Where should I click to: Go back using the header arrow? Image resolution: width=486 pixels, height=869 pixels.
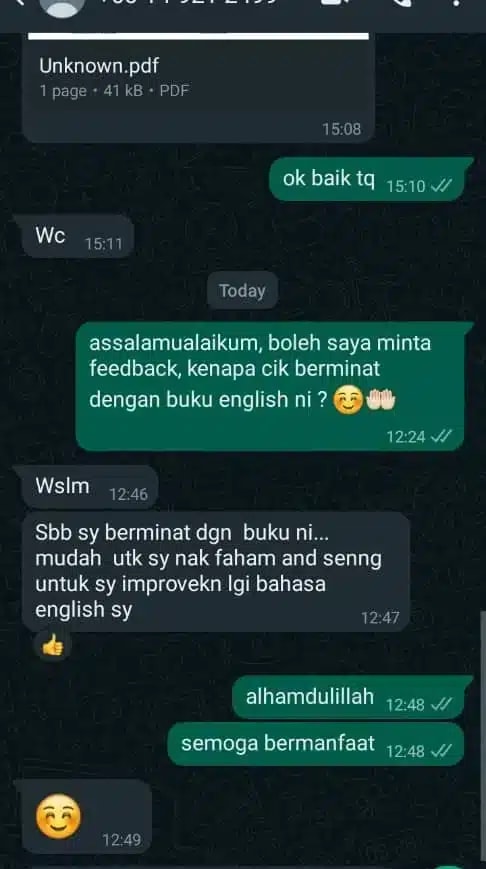click(x=19, y=2)
